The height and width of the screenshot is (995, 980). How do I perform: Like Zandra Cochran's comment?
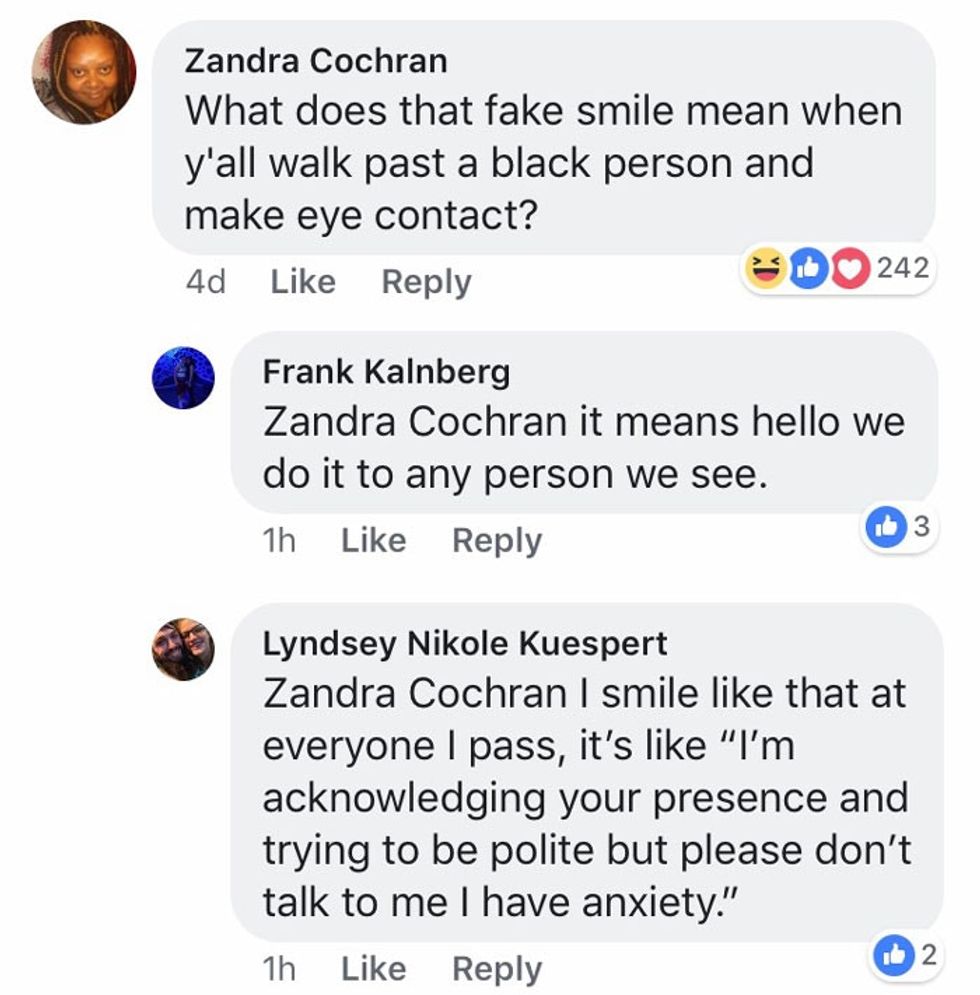point(303,282)
